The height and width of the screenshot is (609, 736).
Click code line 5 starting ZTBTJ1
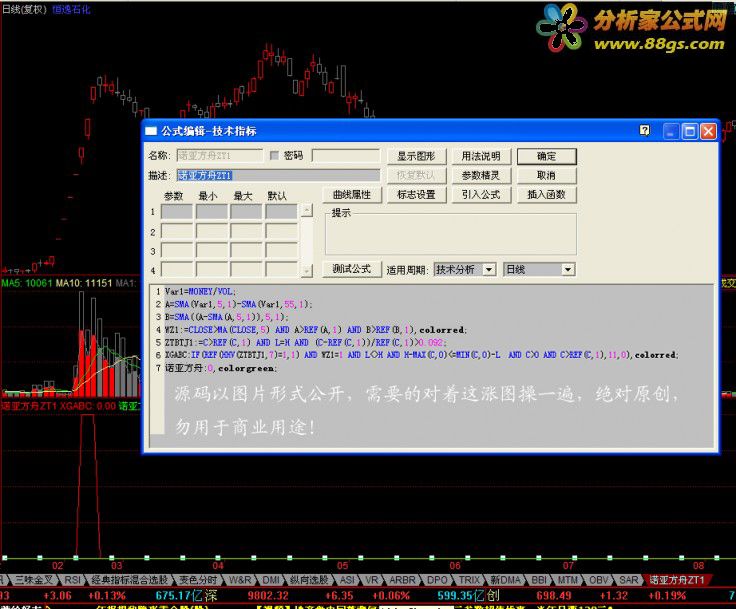coord(306,342)
